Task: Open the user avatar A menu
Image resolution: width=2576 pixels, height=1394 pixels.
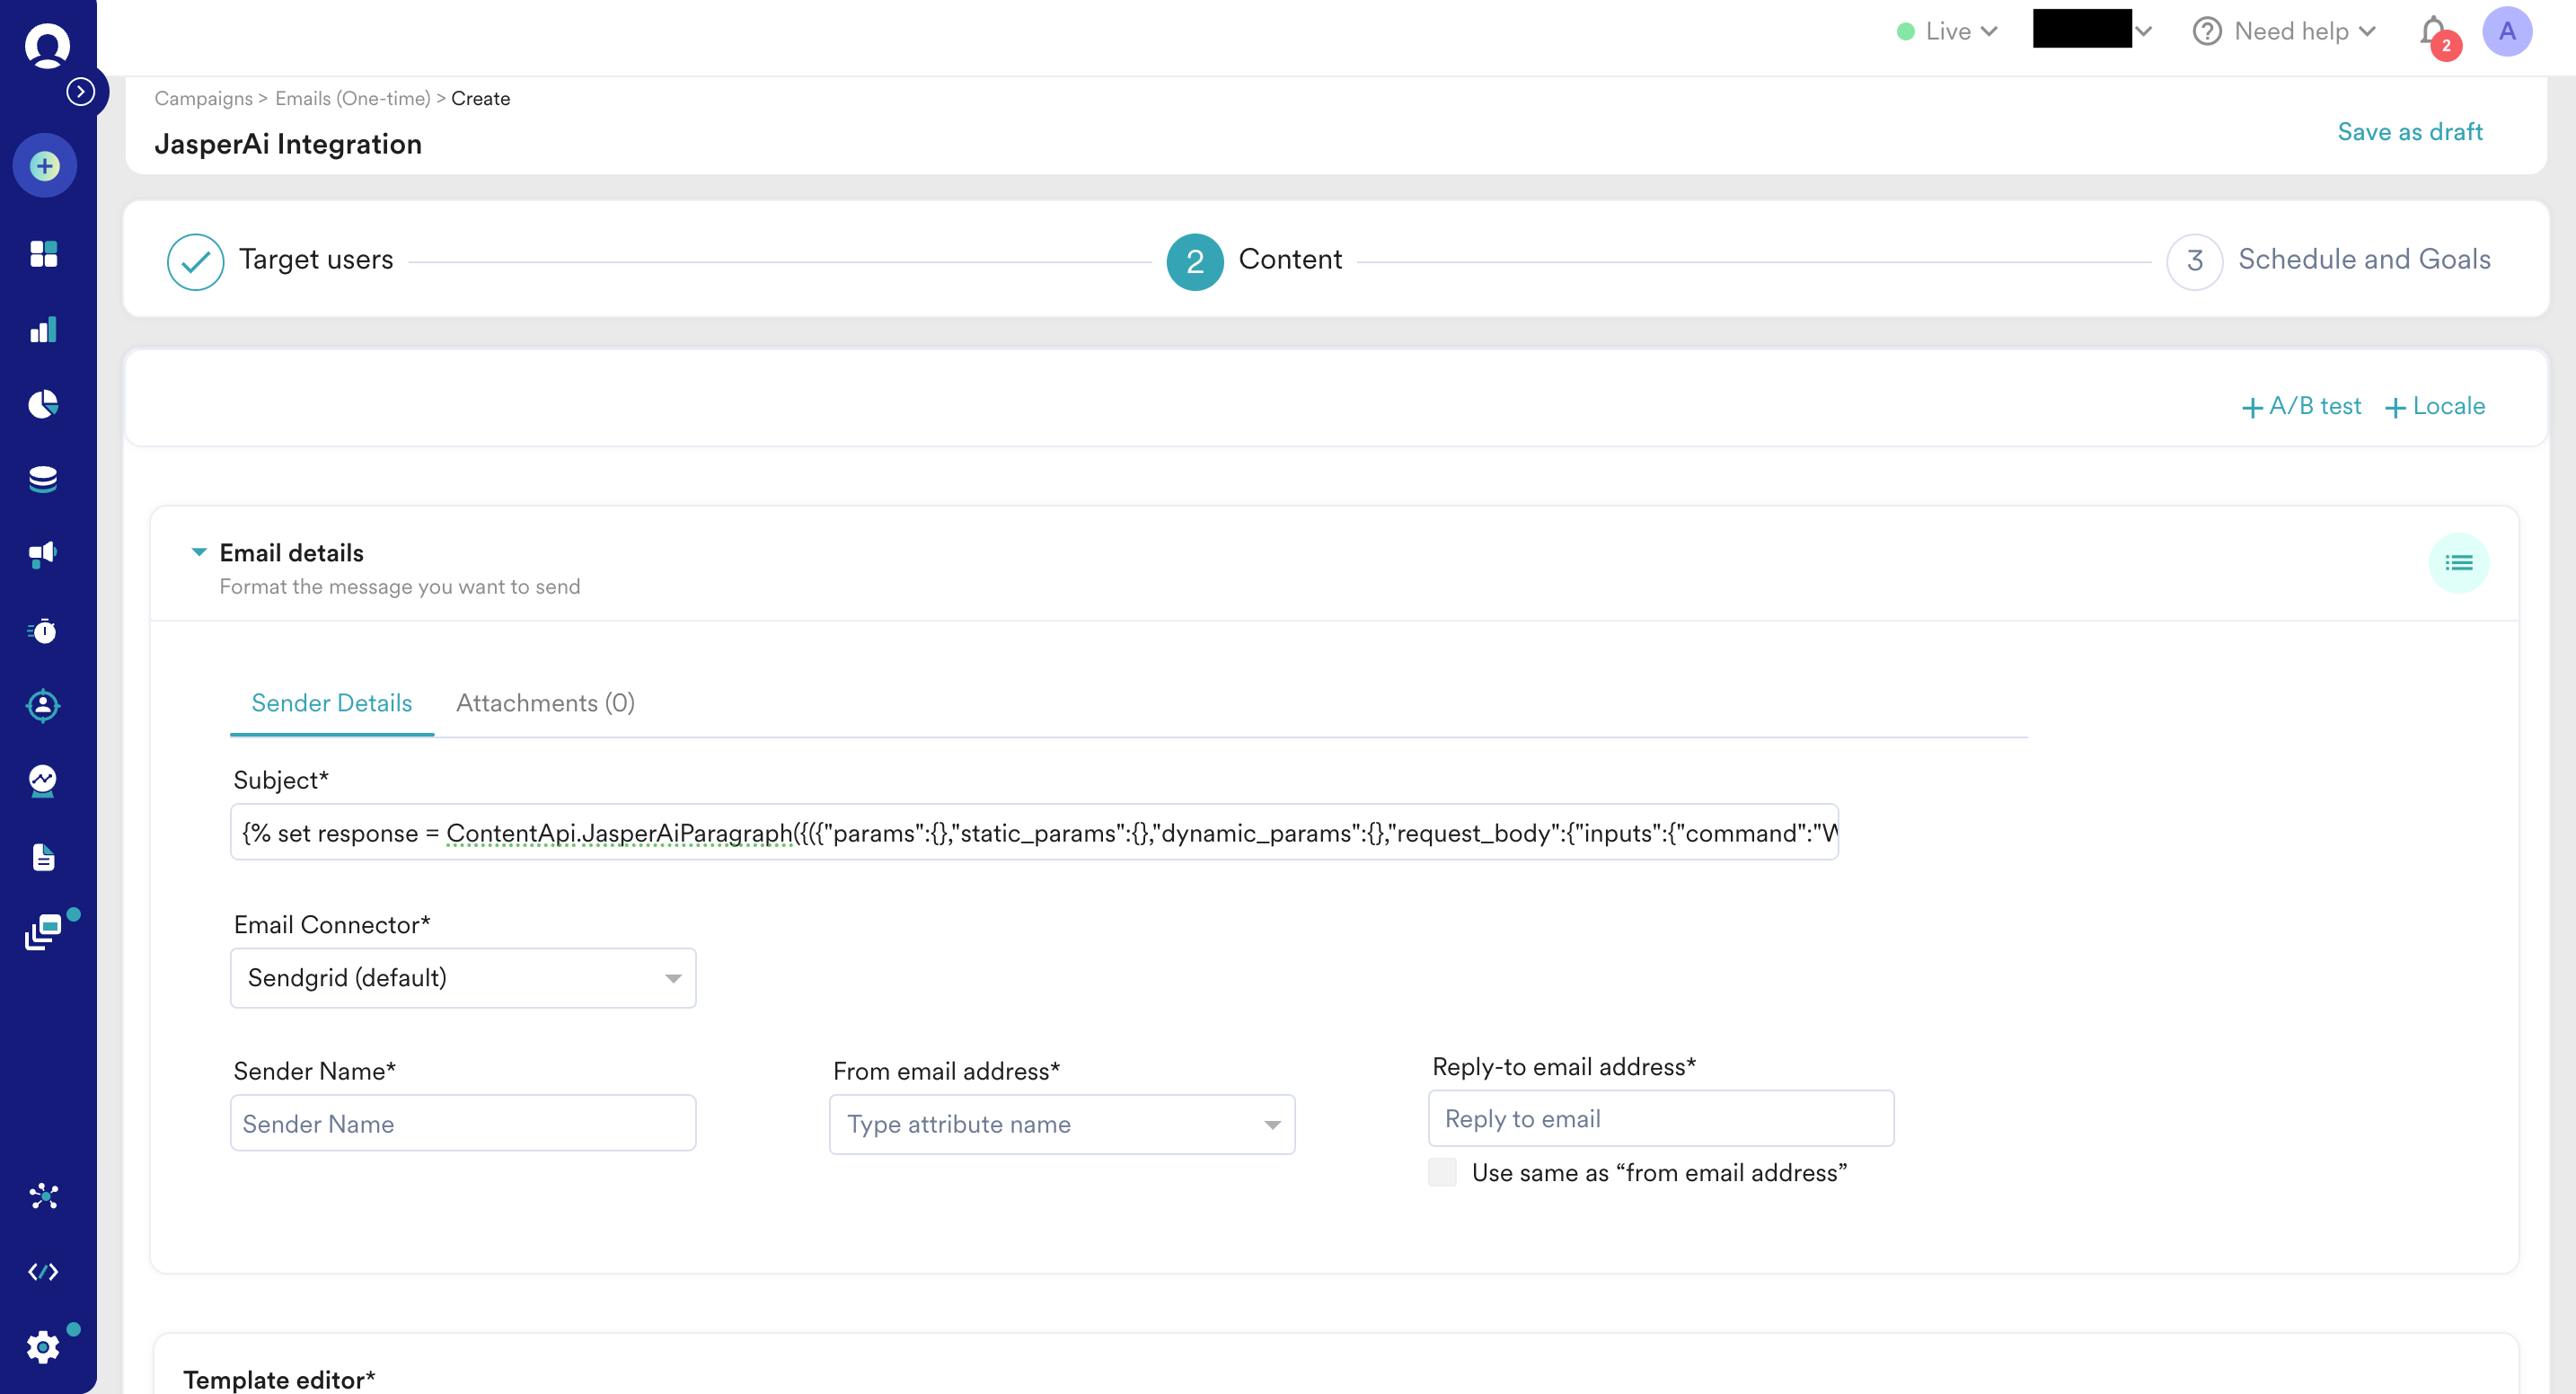Action: (2507, 32)
